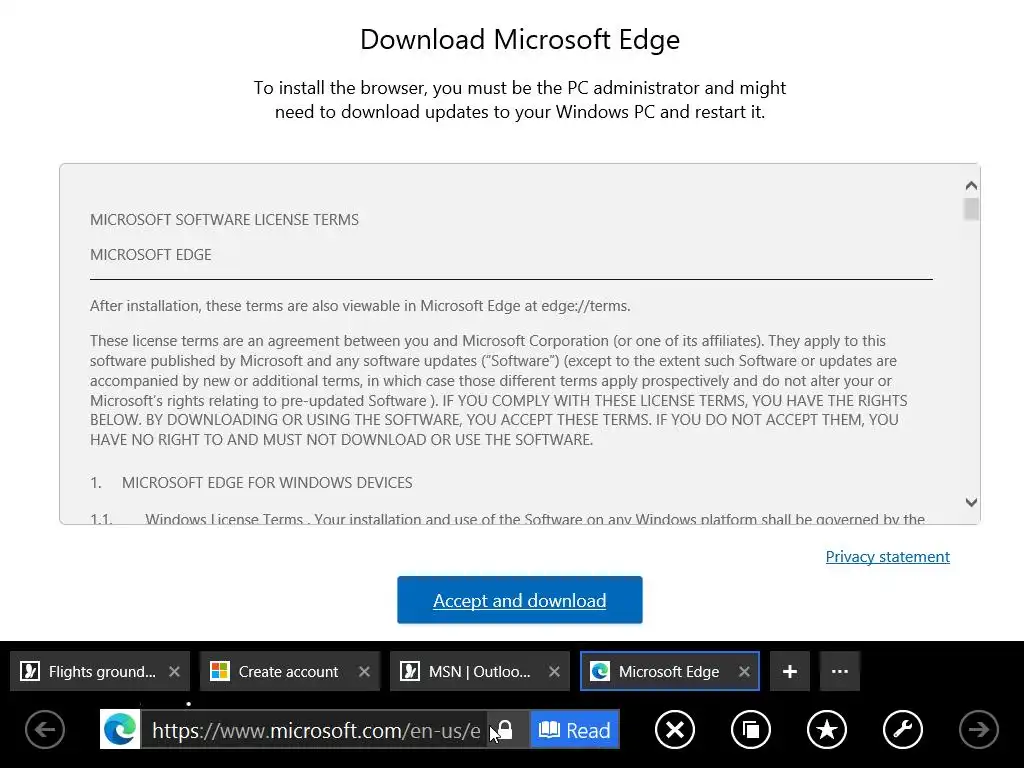Click Accept and download button
Image resolution: width=1024 pixels, height=768 pixels.
[x=520, y=600]
